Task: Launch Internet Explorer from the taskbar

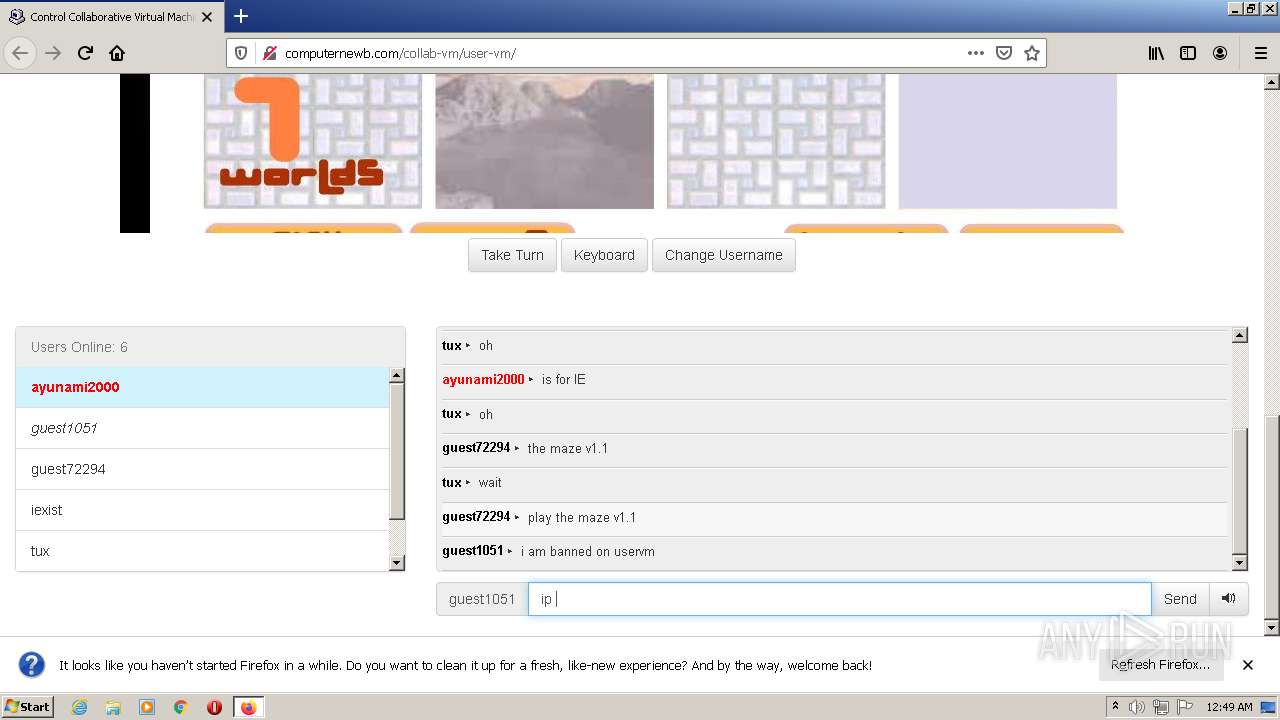Action: pos(79,707)
